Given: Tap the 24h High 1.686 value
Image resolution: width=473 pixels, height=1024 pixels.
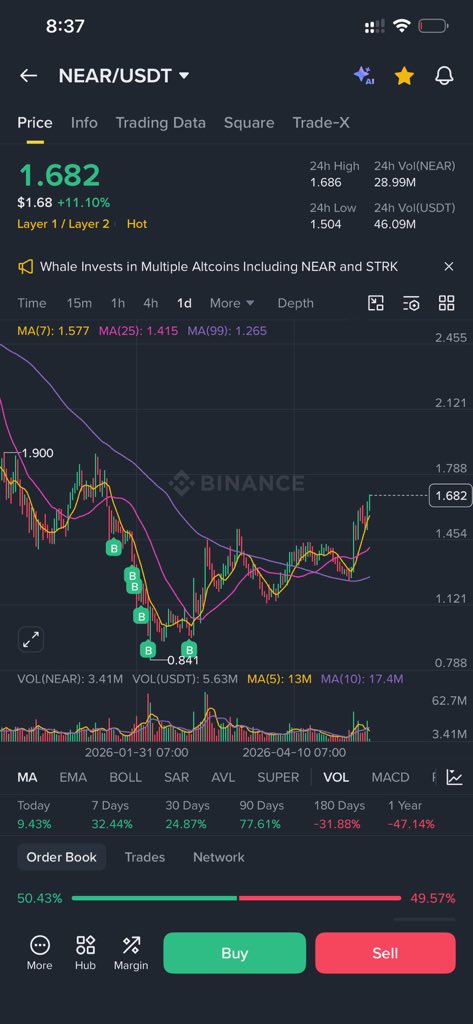Looking at the screenshot, I should [x=325, y=183].
